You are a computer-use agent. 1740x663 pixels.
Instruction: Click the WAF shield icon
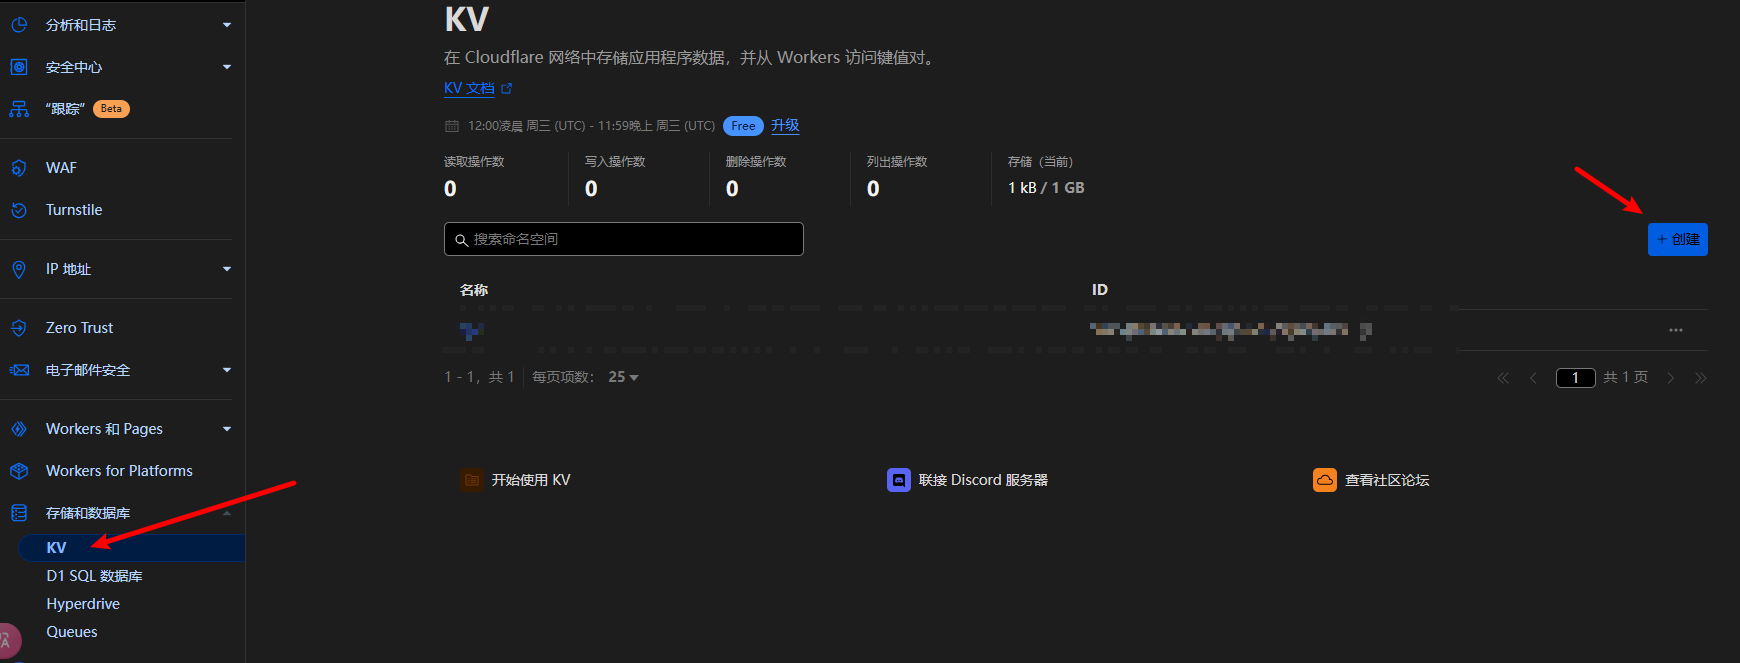19,168
